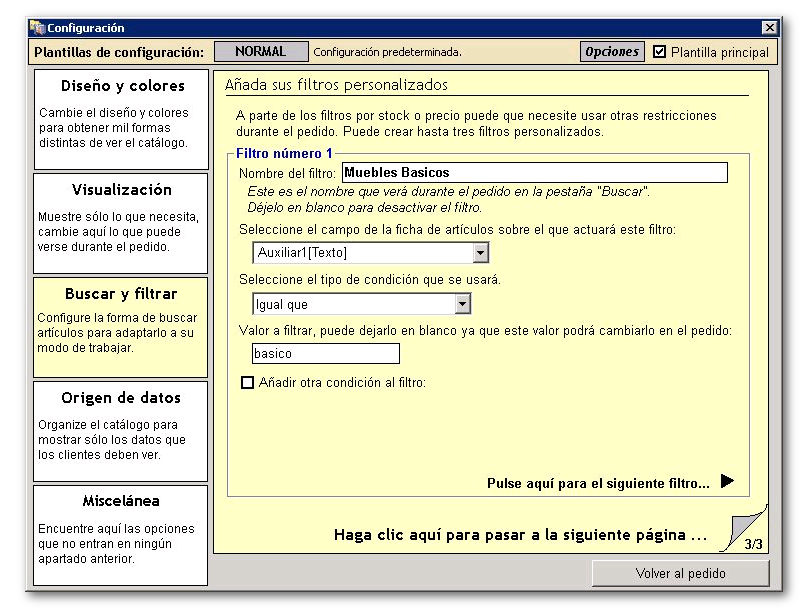Click the 3/3 page indicator
Screen dimensions: 802x611
(x=753, y=544)
